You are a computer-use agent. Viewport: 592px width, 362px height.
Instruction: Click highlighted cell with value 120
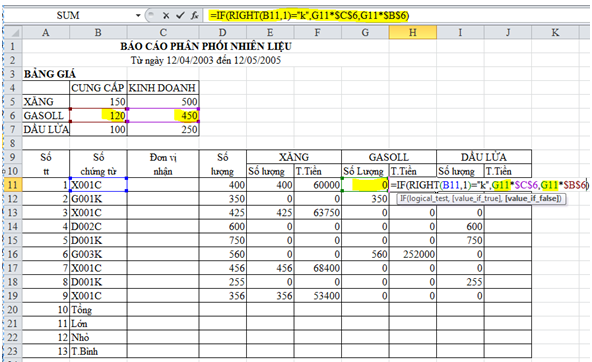tap(98, 116)
